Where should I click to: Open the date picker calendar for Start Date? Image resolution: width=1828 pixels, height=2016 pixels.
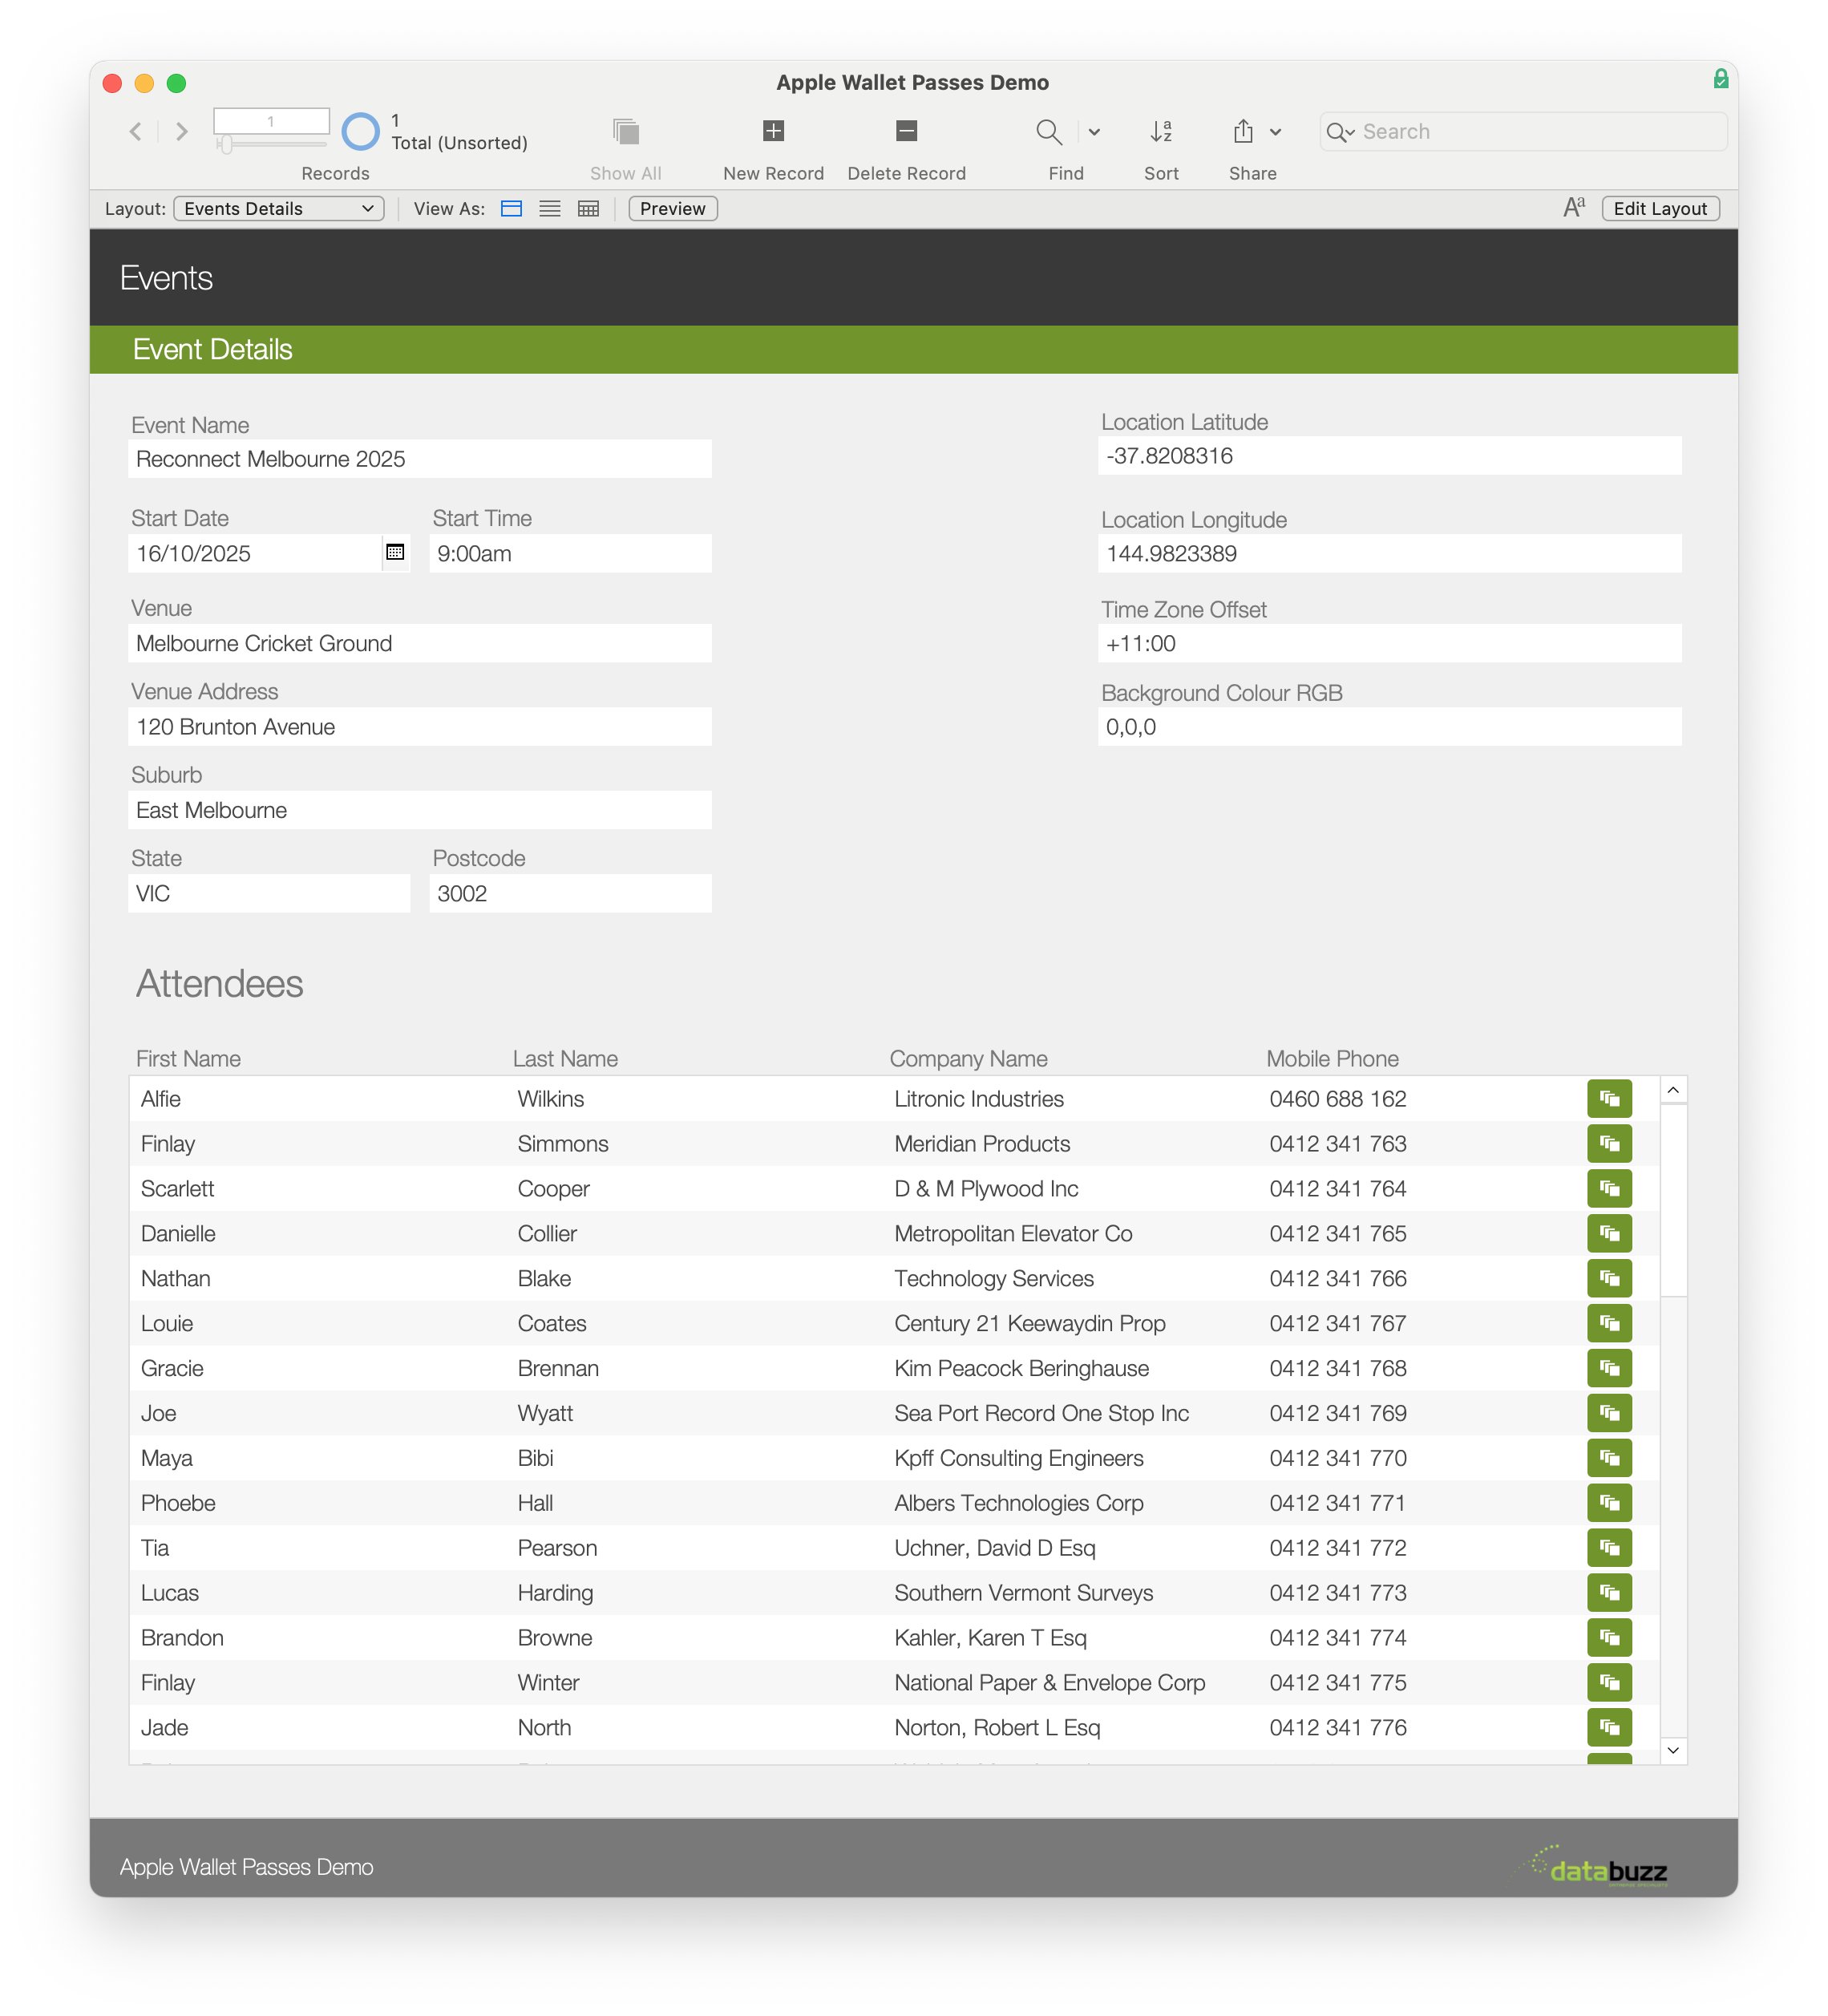pyautogui.click(x=395, y=553)
